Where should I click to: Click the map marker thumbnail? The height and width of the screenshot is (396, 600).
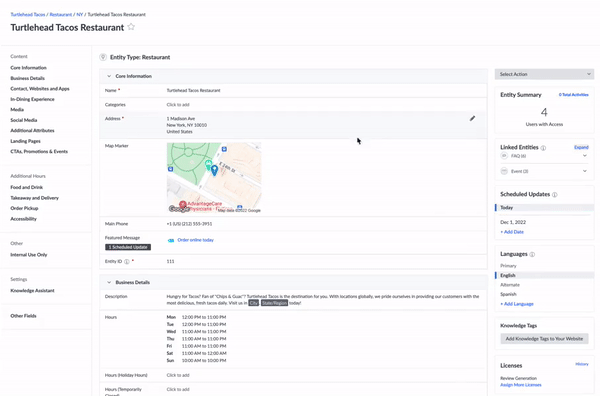(214, 178)
